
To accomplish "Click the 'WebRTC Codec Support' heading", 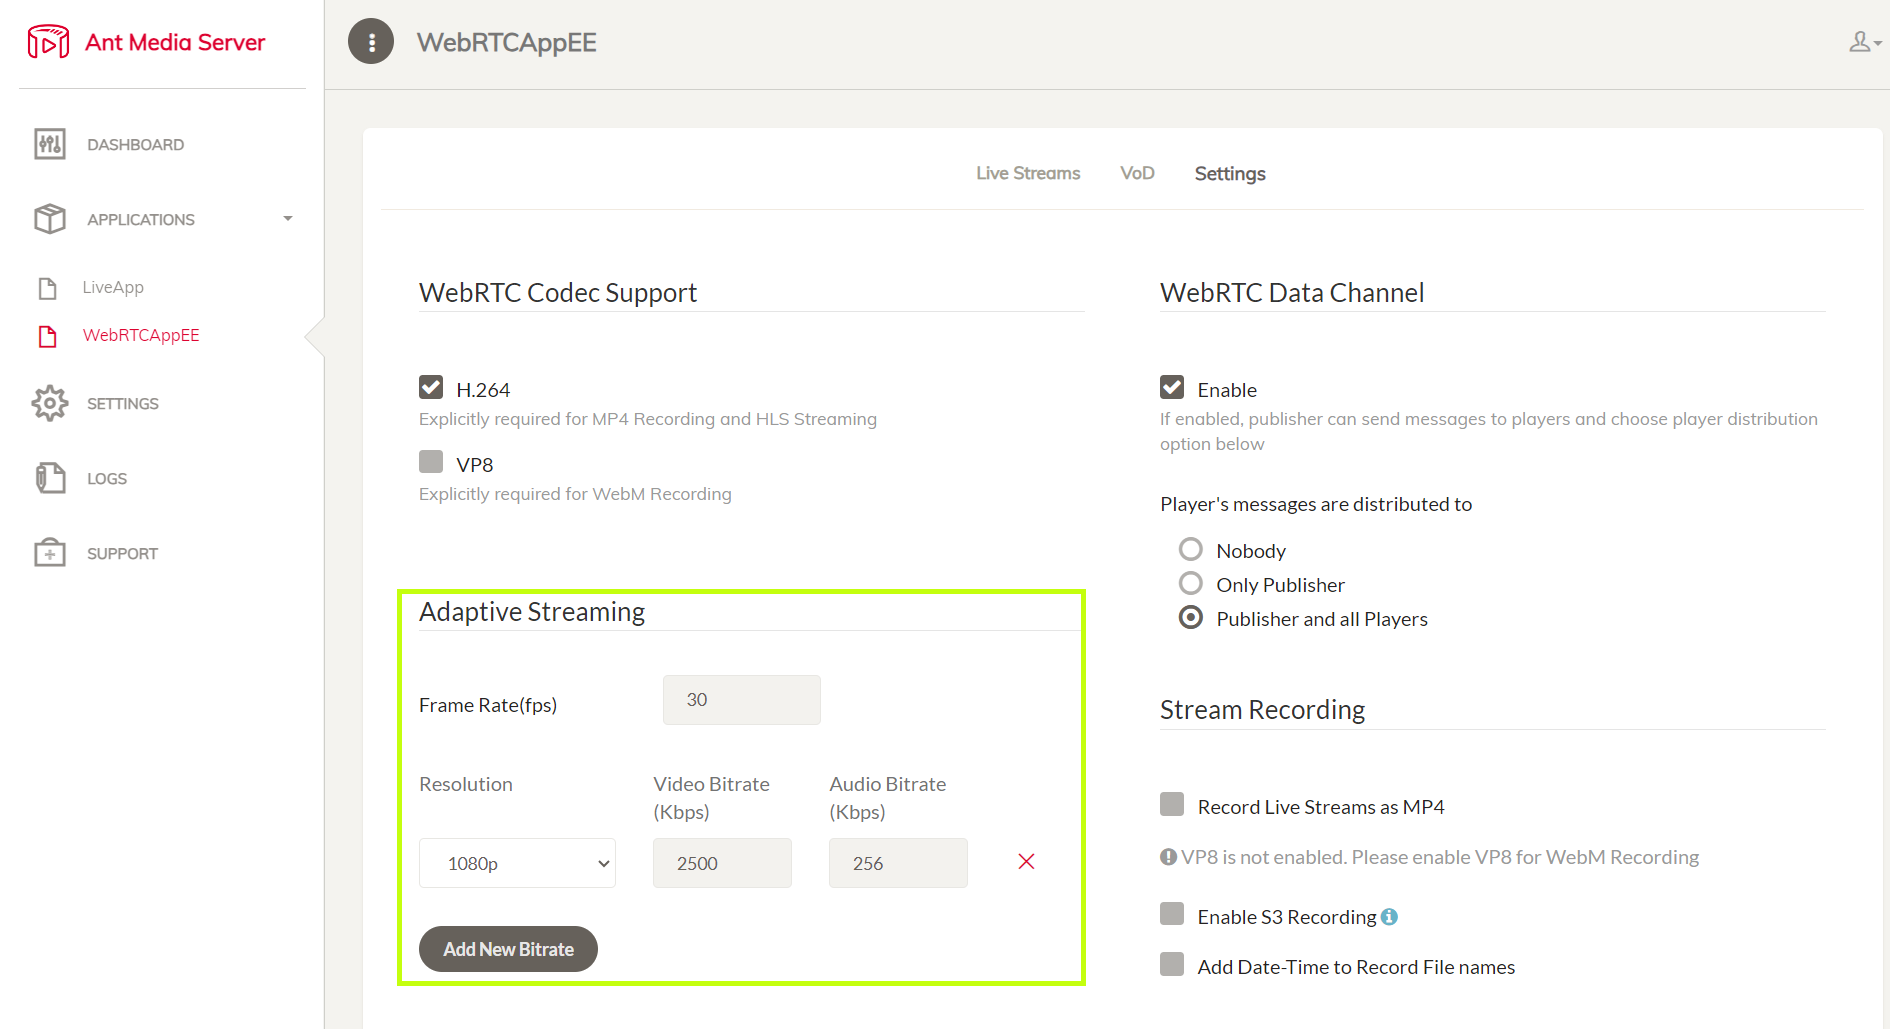I will (x=558, y=293).
